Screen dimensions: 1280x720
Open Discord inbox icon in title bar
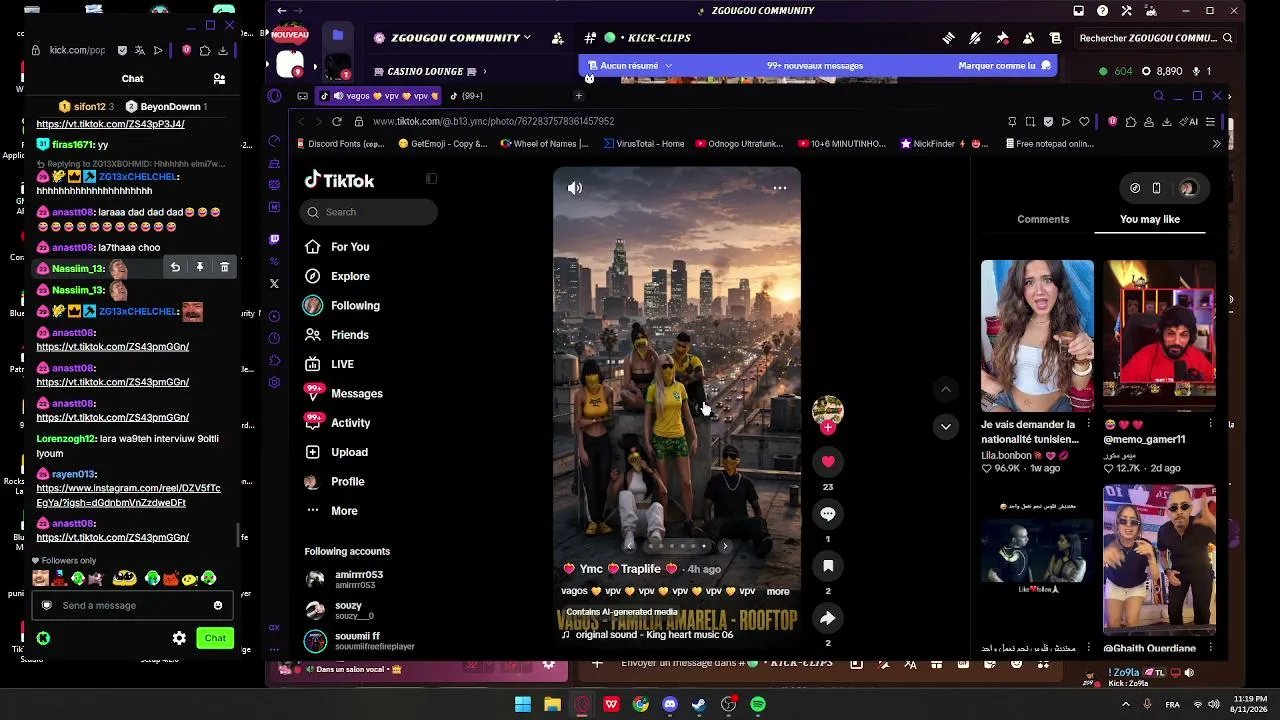click(1079, 11)
